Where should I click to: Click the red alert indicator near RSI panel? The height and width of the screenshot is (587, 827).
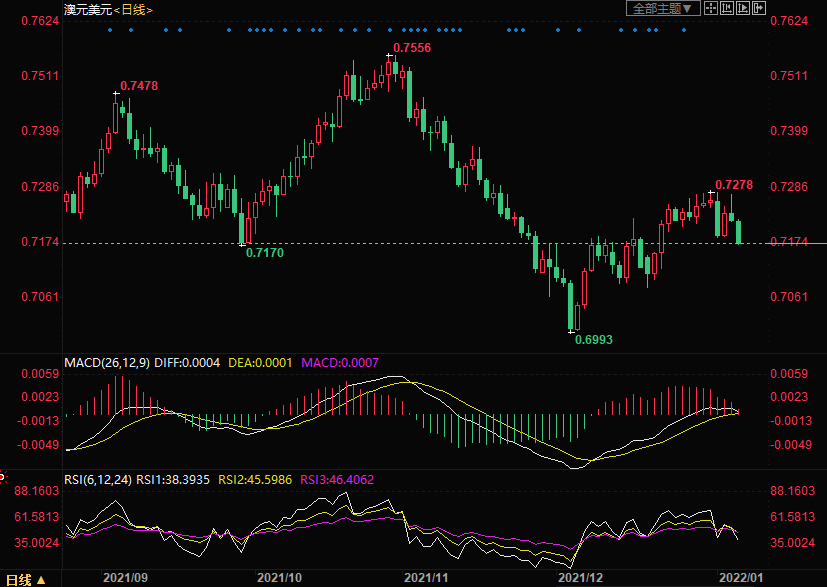(3, 478)
